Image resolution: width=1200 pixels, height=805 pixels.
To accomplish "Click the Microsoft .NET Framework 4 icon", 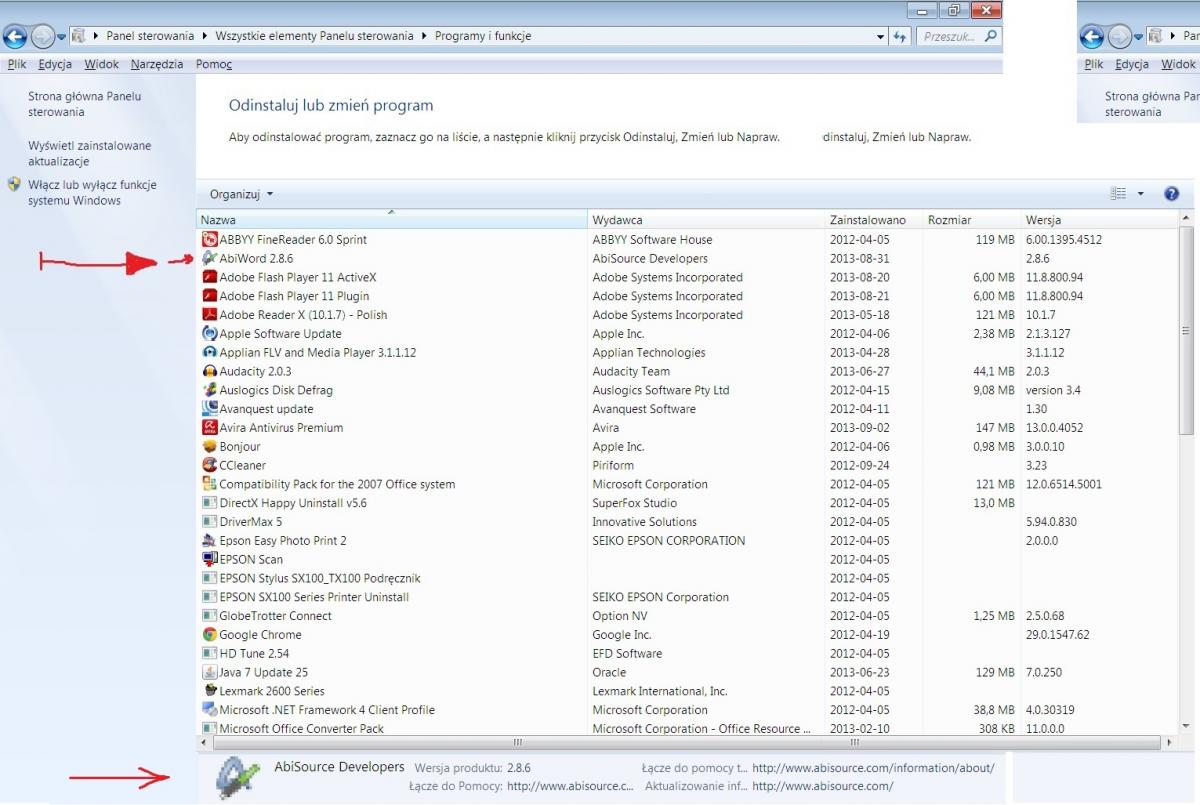I will (x=209, y=709).
